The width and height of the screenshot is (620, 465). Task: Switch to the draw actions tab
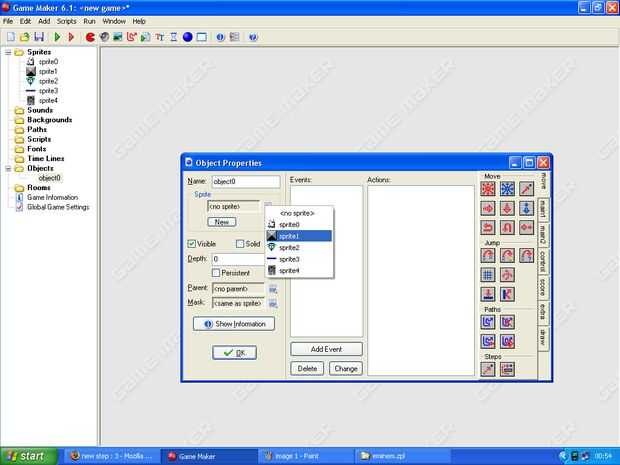coord(543,338)
